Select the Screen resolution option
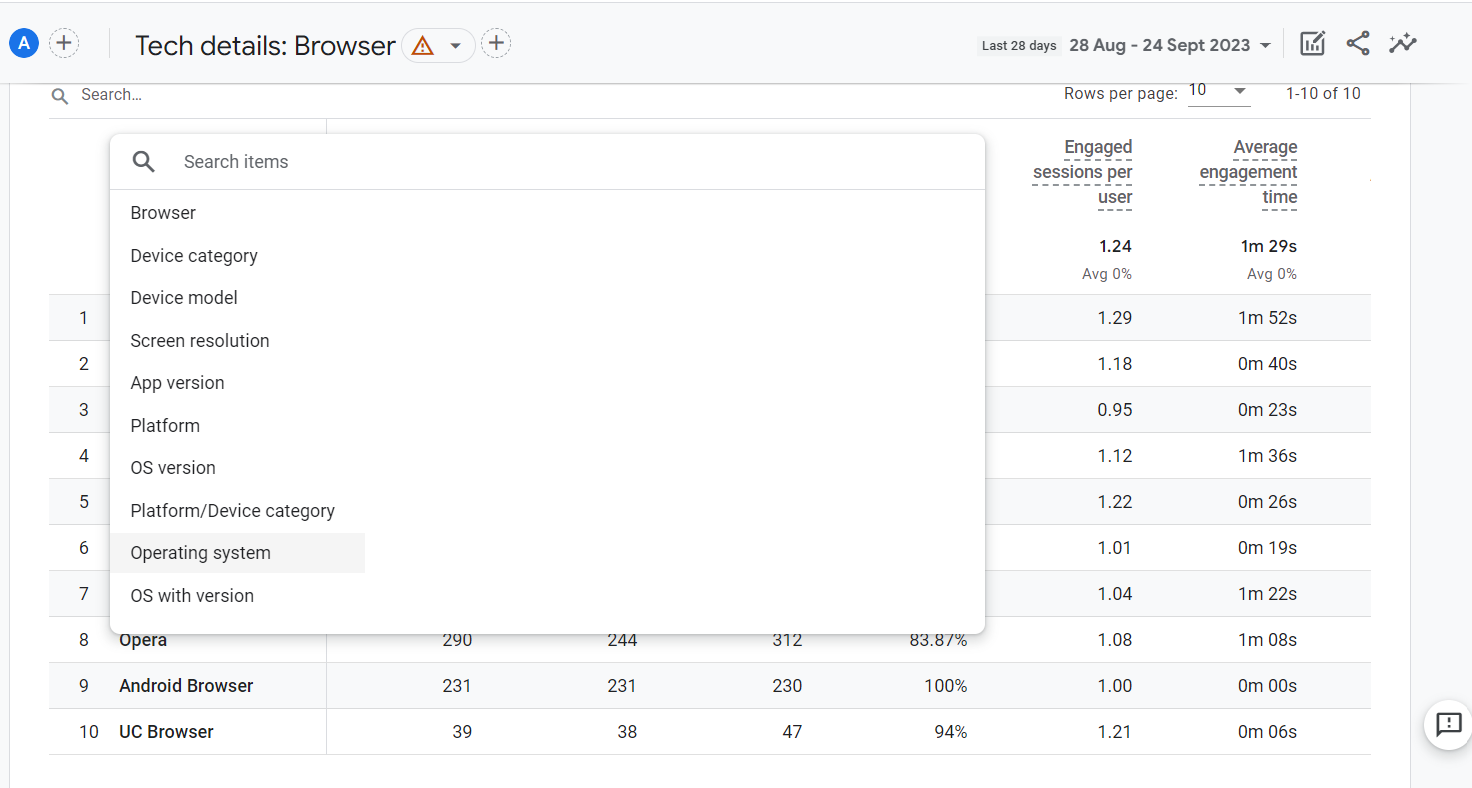This screenshot has width=1472, height=788. click(200, 341)
